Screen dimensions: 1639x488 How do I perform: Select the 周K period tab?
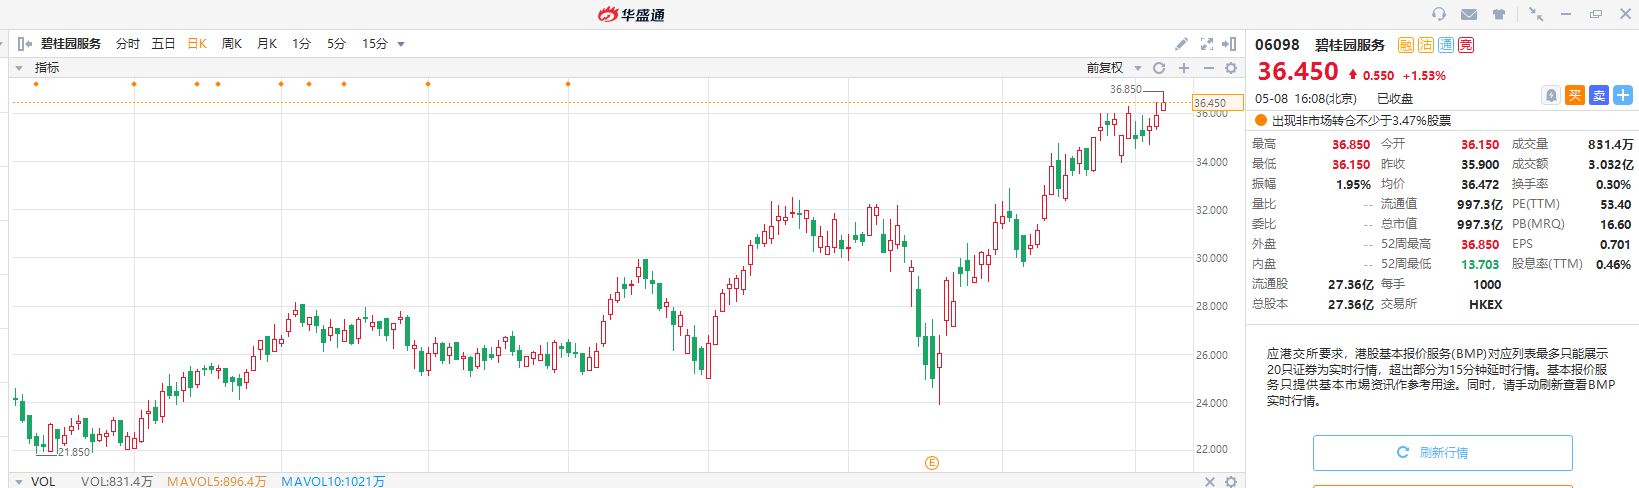pyautogui.click(x=232, y=44)
